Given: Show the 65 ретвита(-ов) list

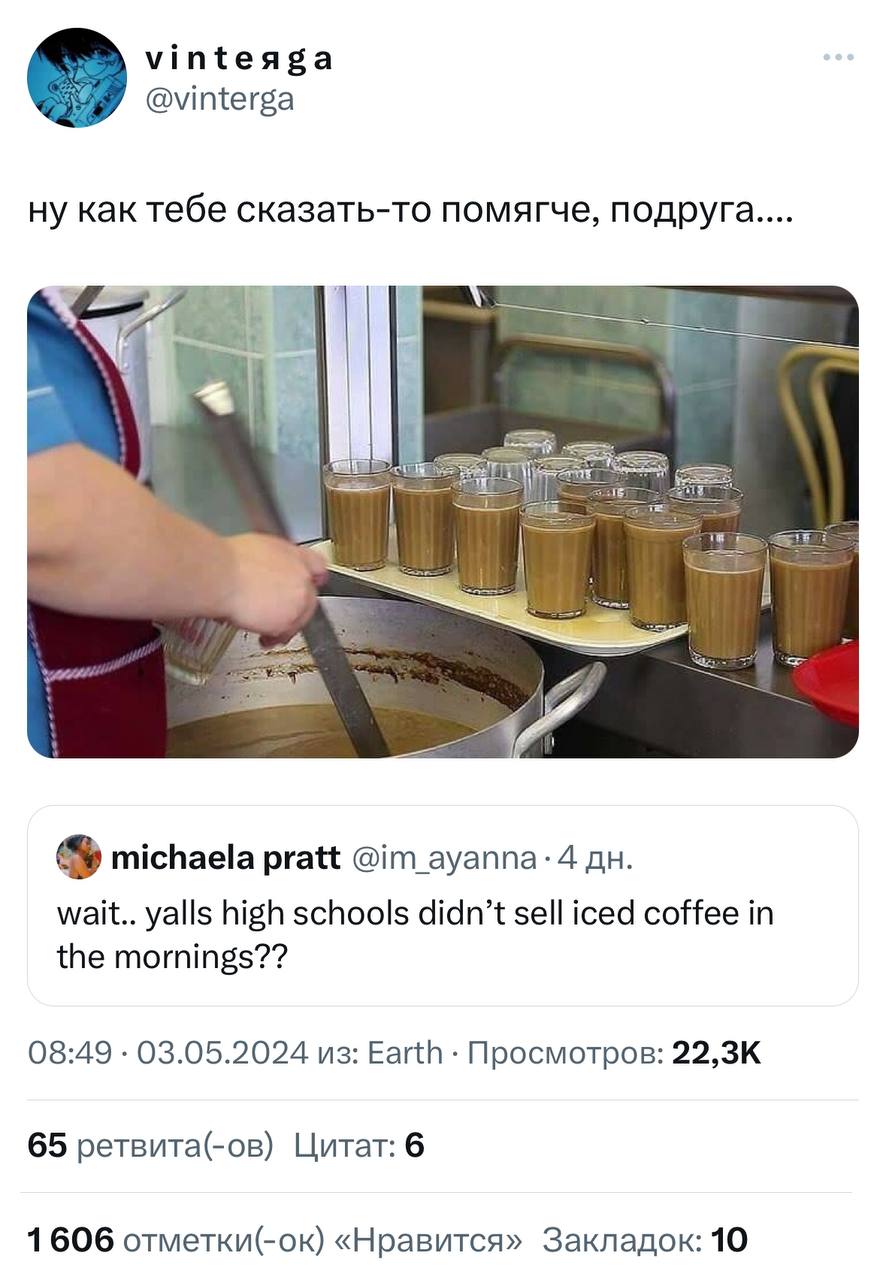Looking at the screenshot, I should click(150, 1146).
